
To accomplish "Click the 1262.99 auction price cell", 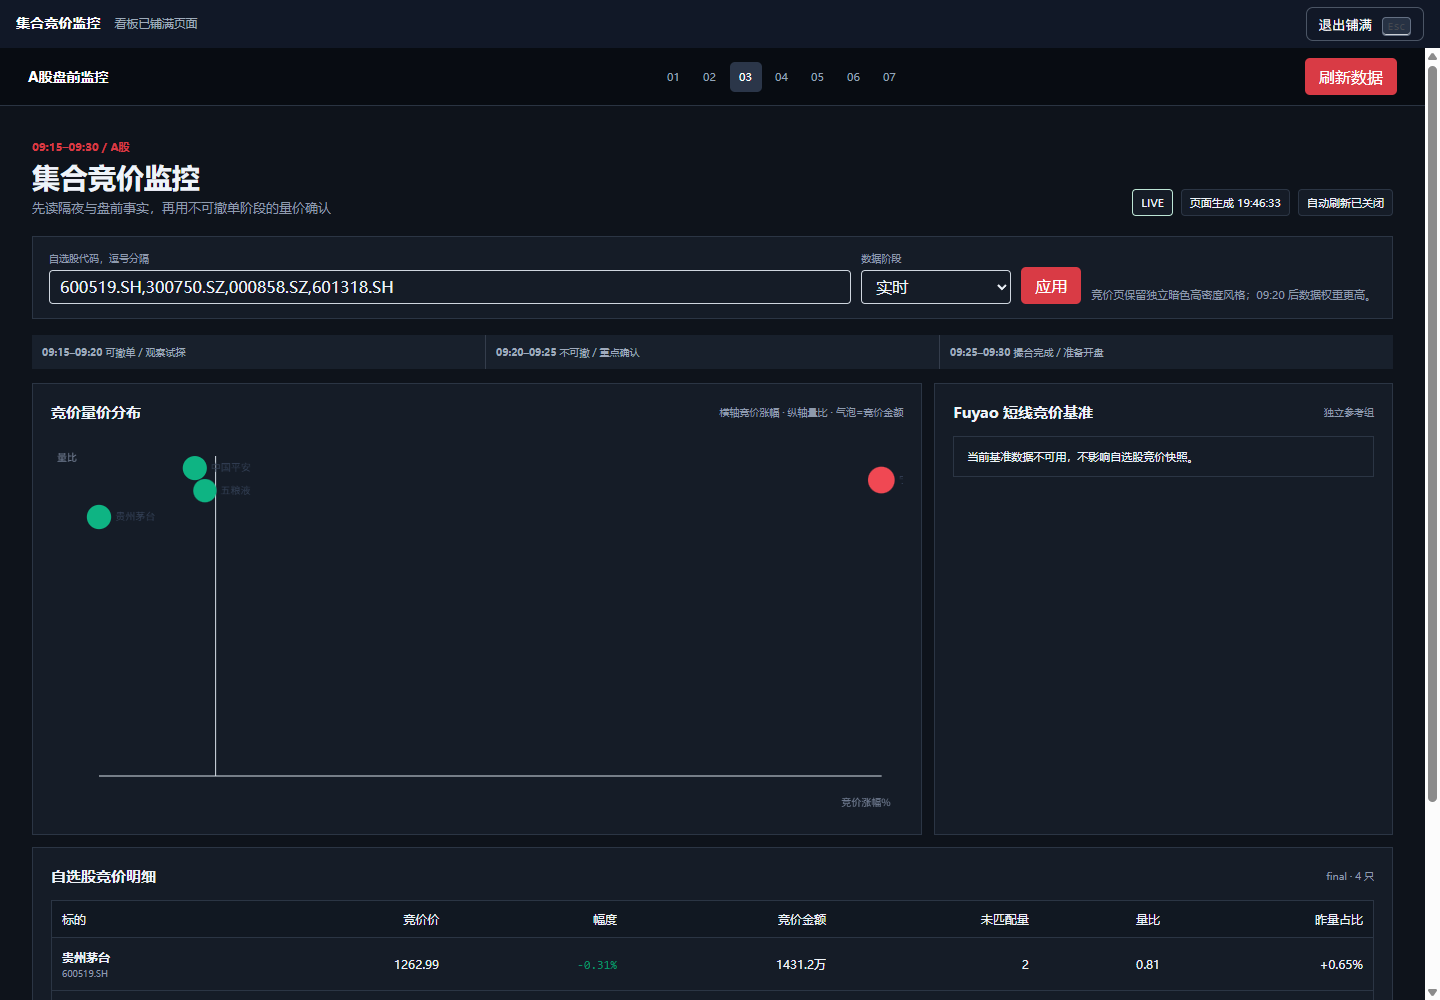I will coord(416,965).
